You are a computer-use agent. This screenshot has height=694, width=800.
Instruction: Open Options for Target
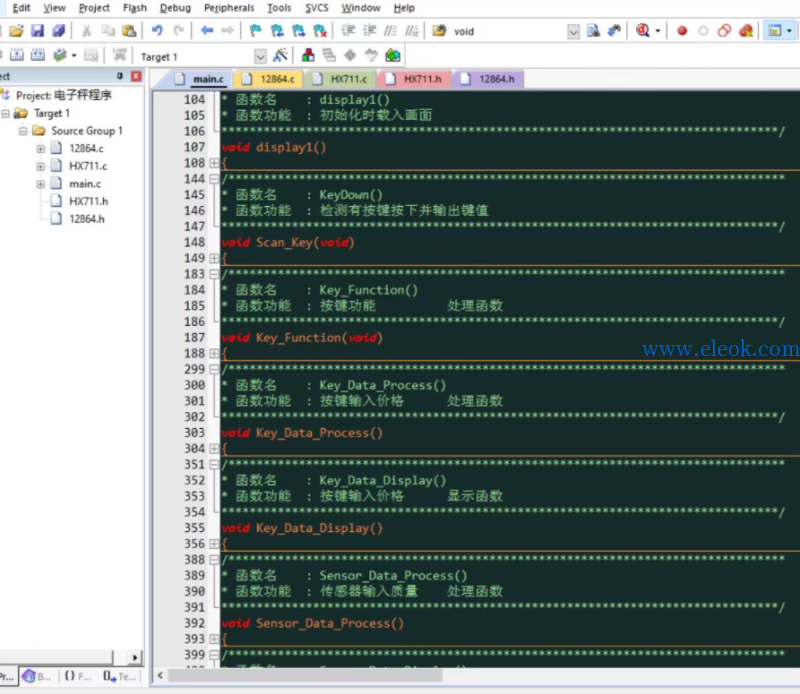click(x=281, y=55)
